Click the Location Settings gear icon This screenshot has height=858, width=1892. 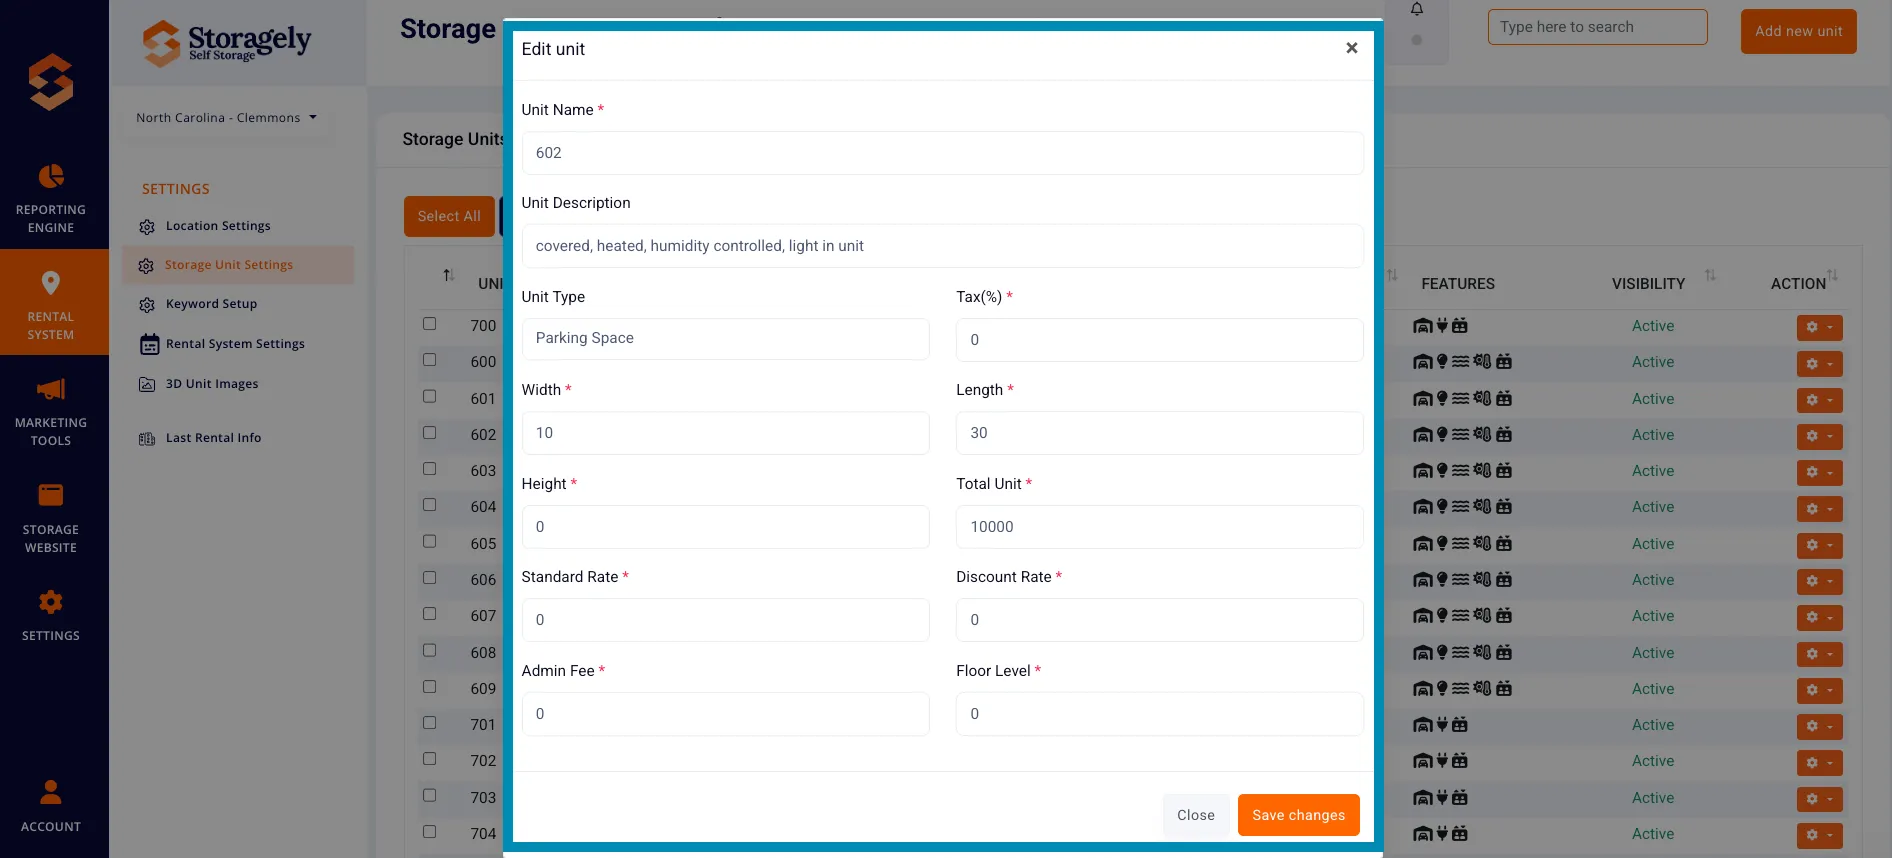[x=147, y=227]
